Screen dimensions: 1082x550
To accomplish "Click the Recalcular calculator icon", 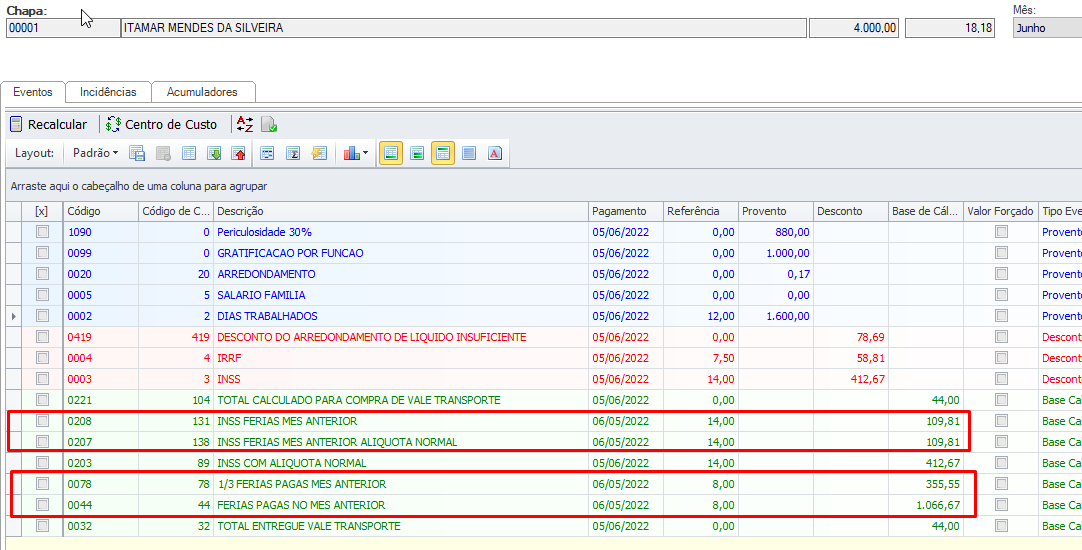I will pos(16,124).
